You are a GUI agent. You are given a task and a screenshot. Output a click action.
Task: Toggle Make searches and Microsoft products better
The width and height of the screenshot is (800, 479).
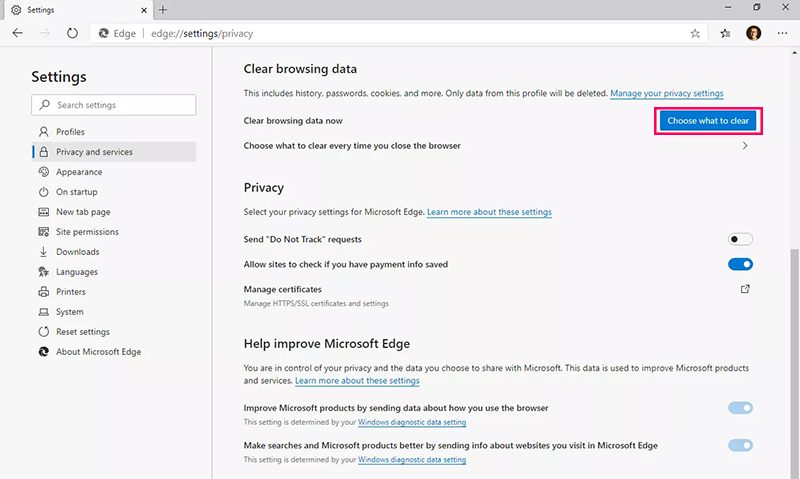click(740, 445)
